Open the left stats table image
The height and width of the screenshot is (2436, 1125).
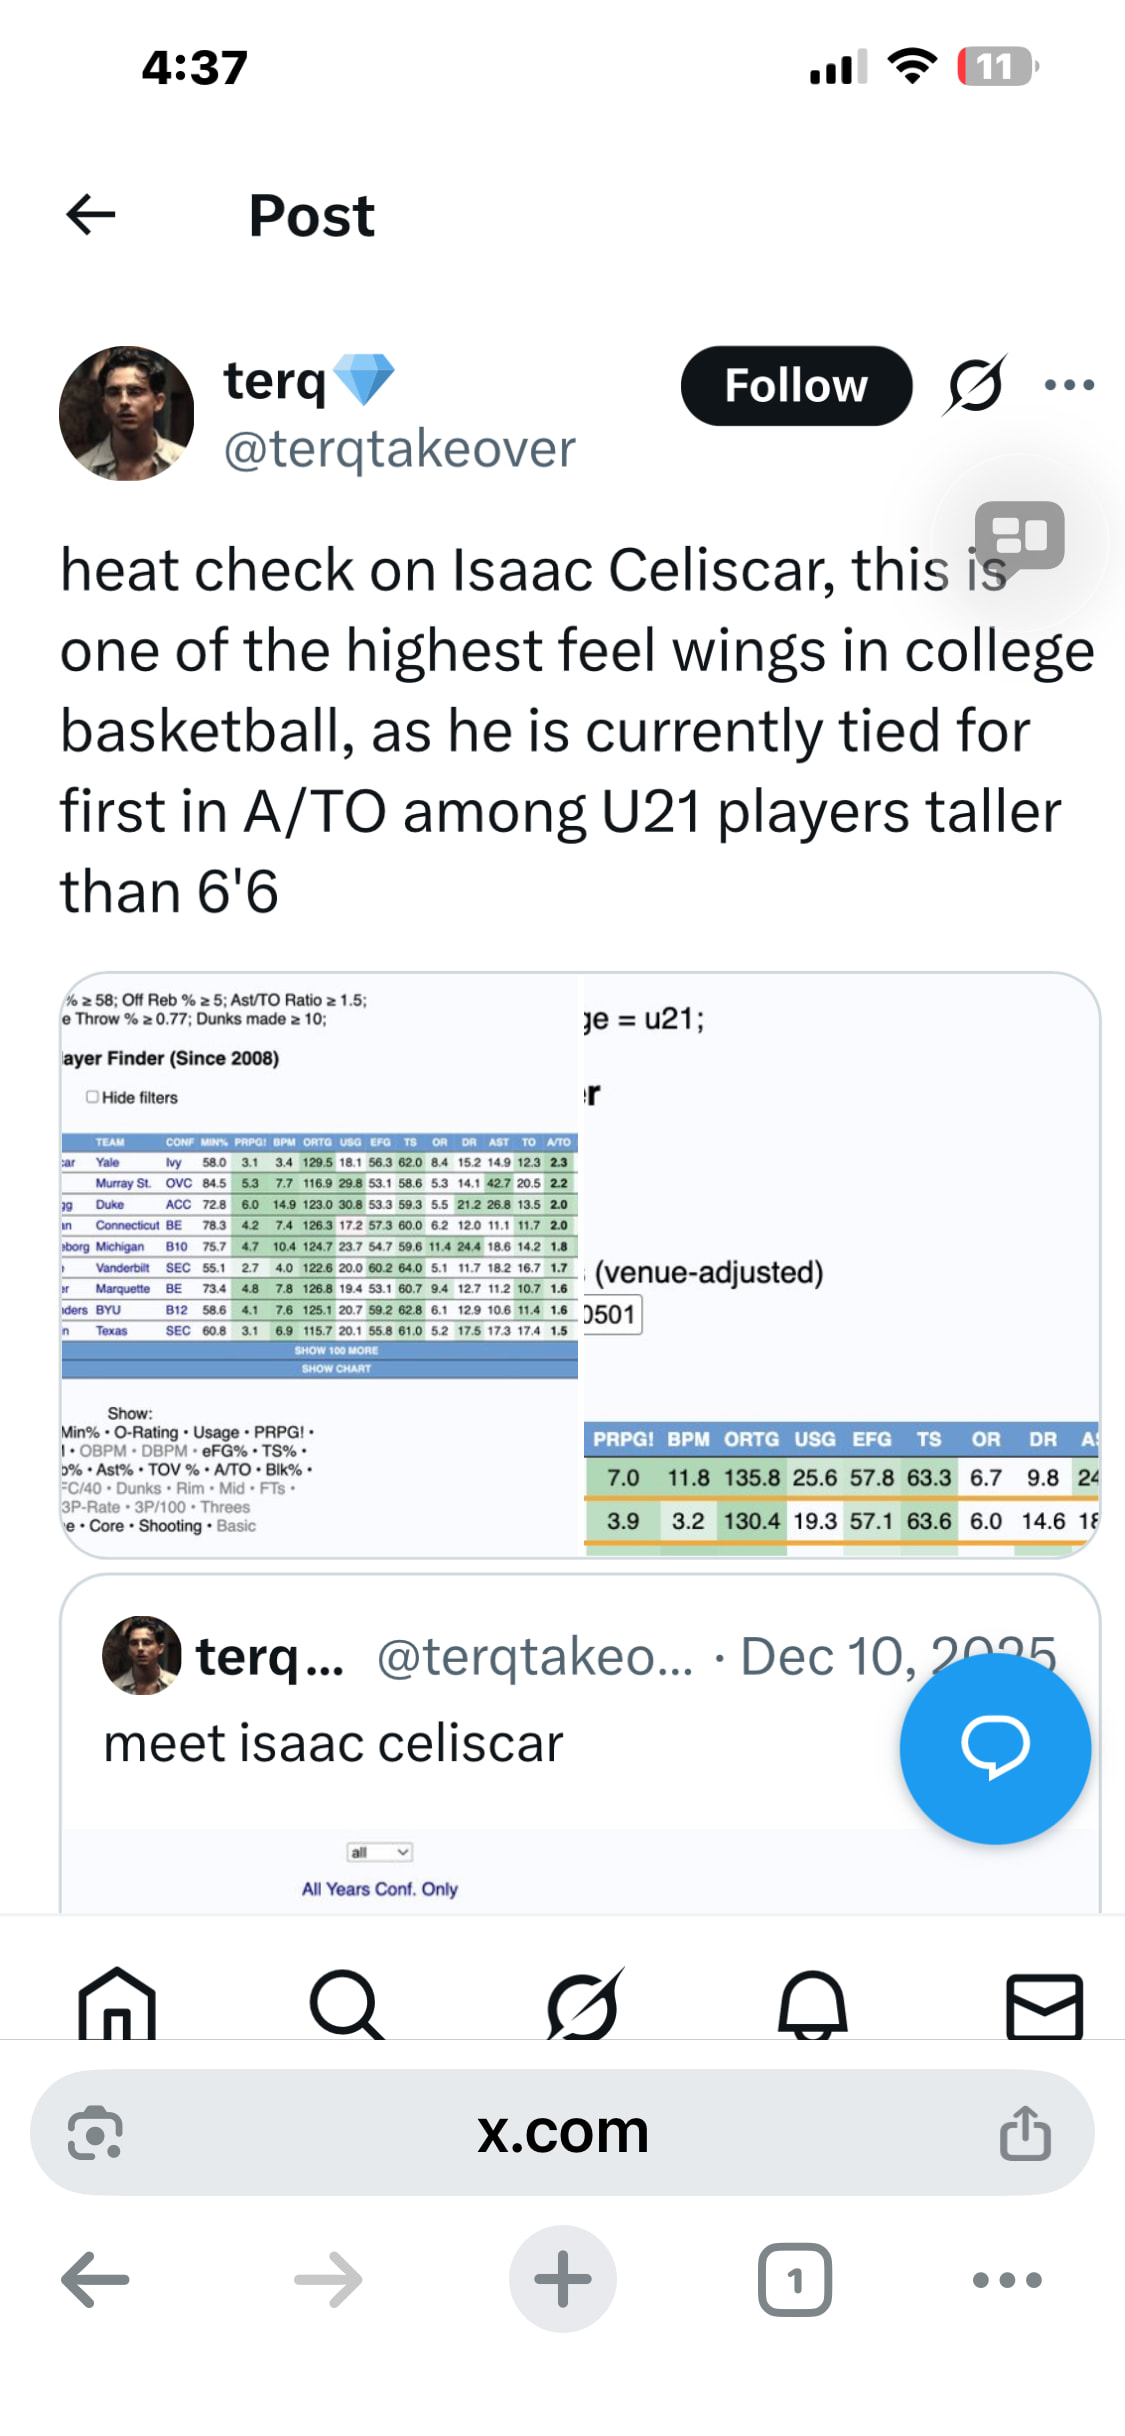[320, 1264]
